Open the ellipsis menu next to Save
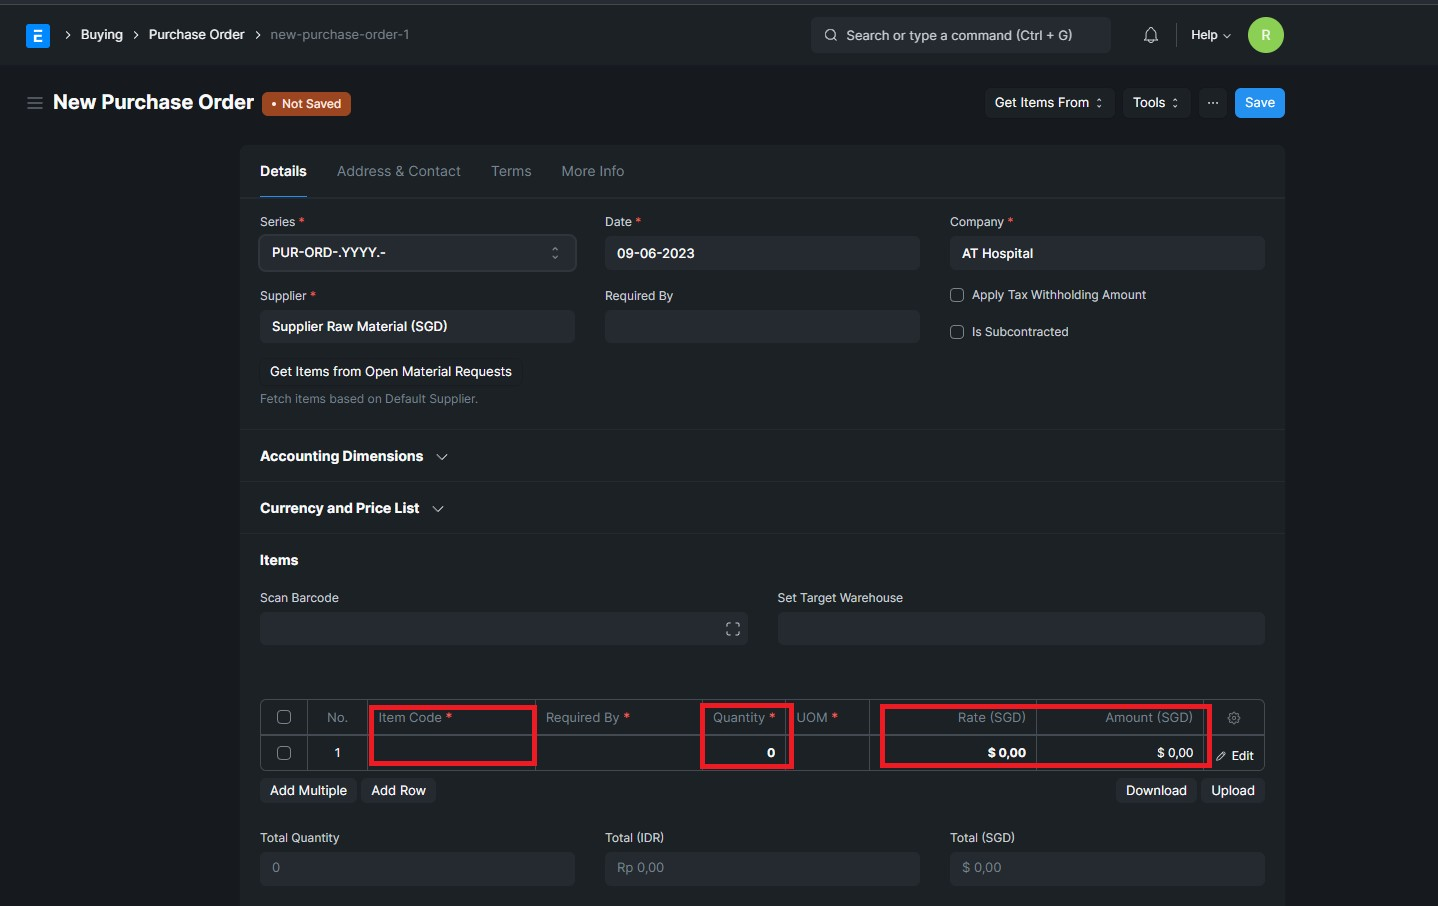This screenshot has width=1438, height=906. point(1213,102)
